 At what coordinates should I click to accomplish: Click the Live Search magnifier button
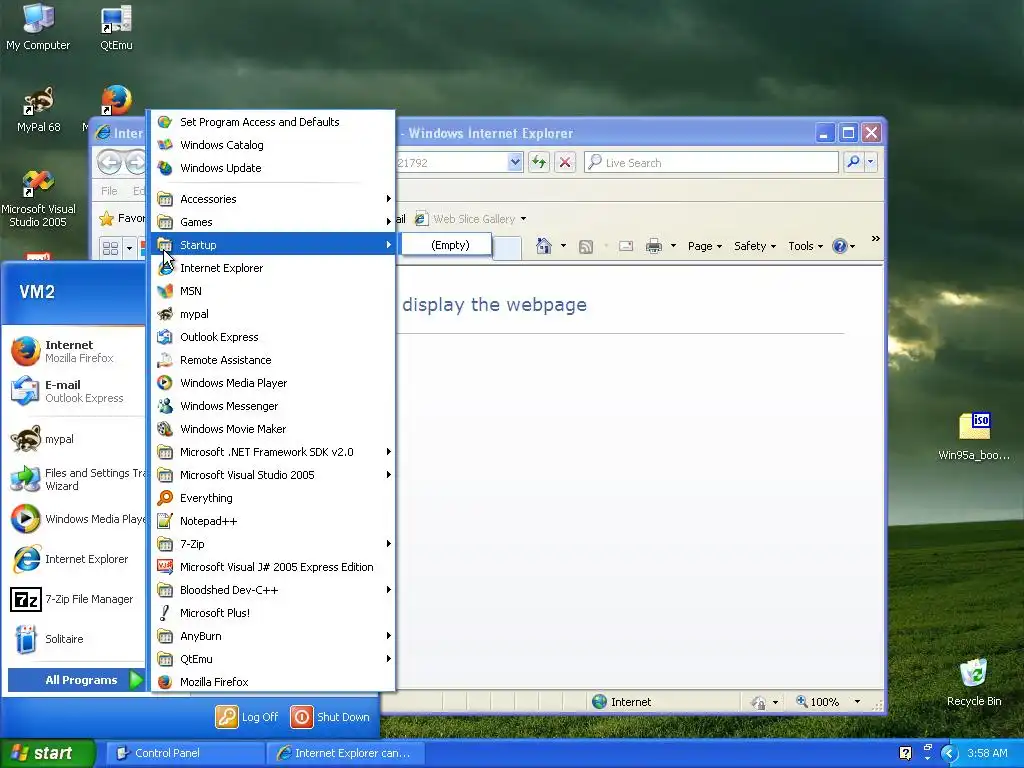pyautogui.click(x=853, y=162)
